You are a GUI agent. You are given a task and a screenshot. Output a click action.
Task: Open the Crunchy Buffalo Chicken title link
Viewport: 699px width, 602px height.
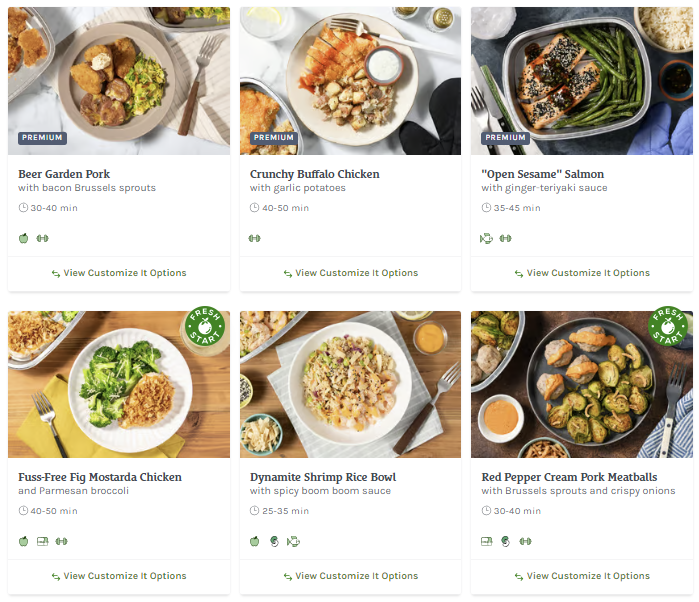tap(314, 174)
